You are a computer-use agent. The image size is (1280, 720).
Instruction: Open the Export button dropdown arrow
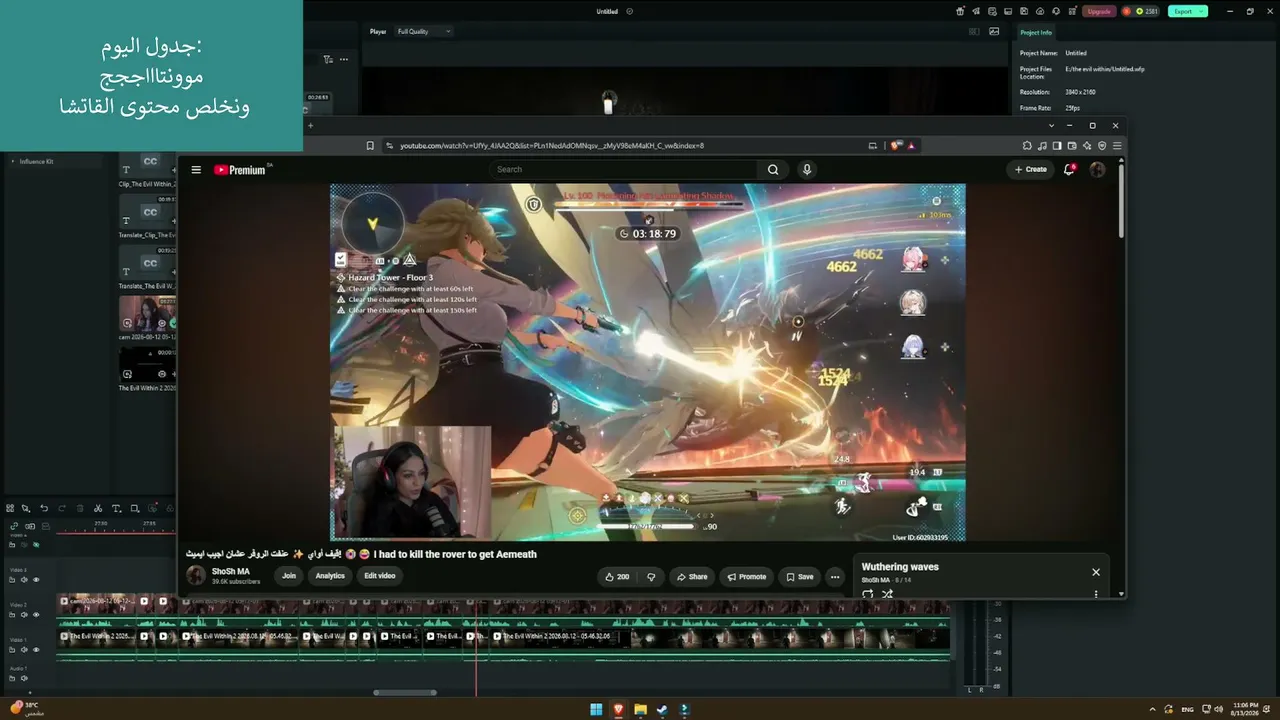[1201, 11]
